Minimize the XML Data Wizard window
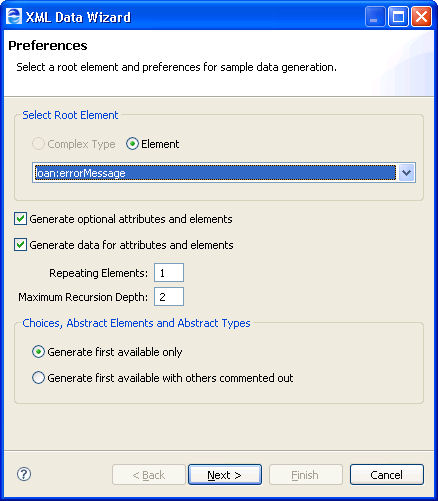 point(375,17)
